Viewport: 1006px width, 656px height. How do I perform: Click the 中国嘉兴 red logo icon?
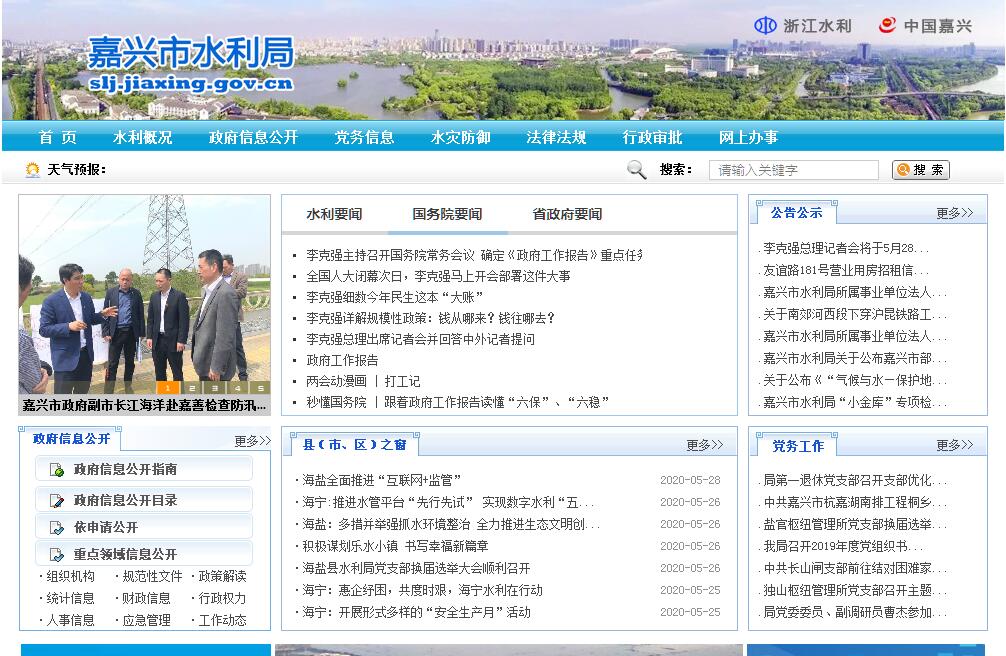point(887,26)
